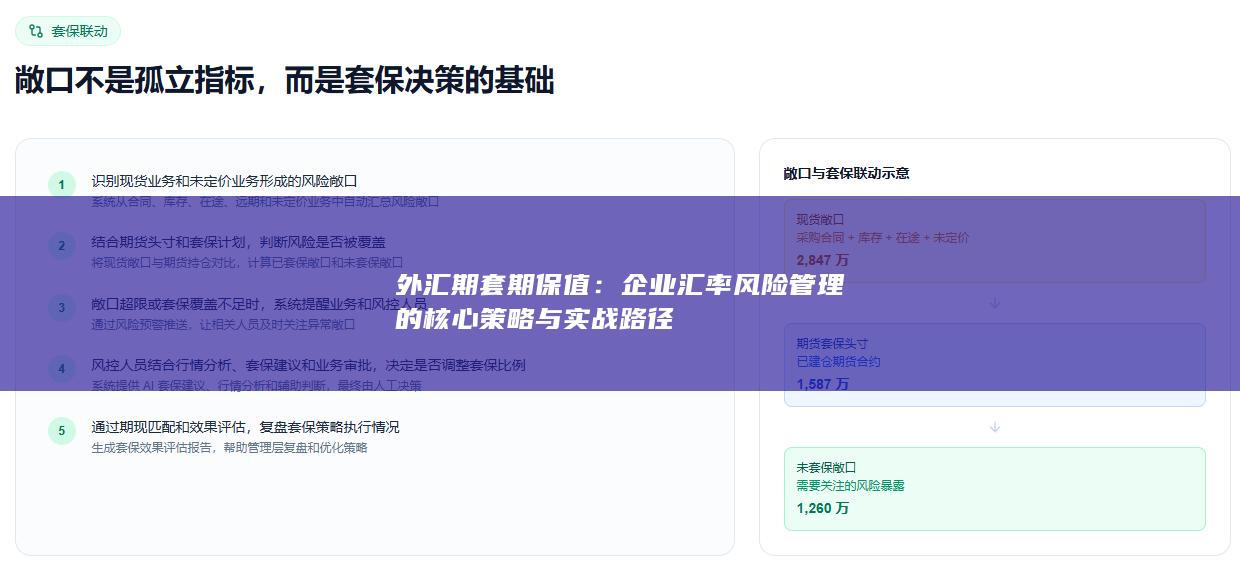Select the heading 敞口不是孤立指标，而是套保决策的基础
The image size is (1240, 587).
[284, 81]
